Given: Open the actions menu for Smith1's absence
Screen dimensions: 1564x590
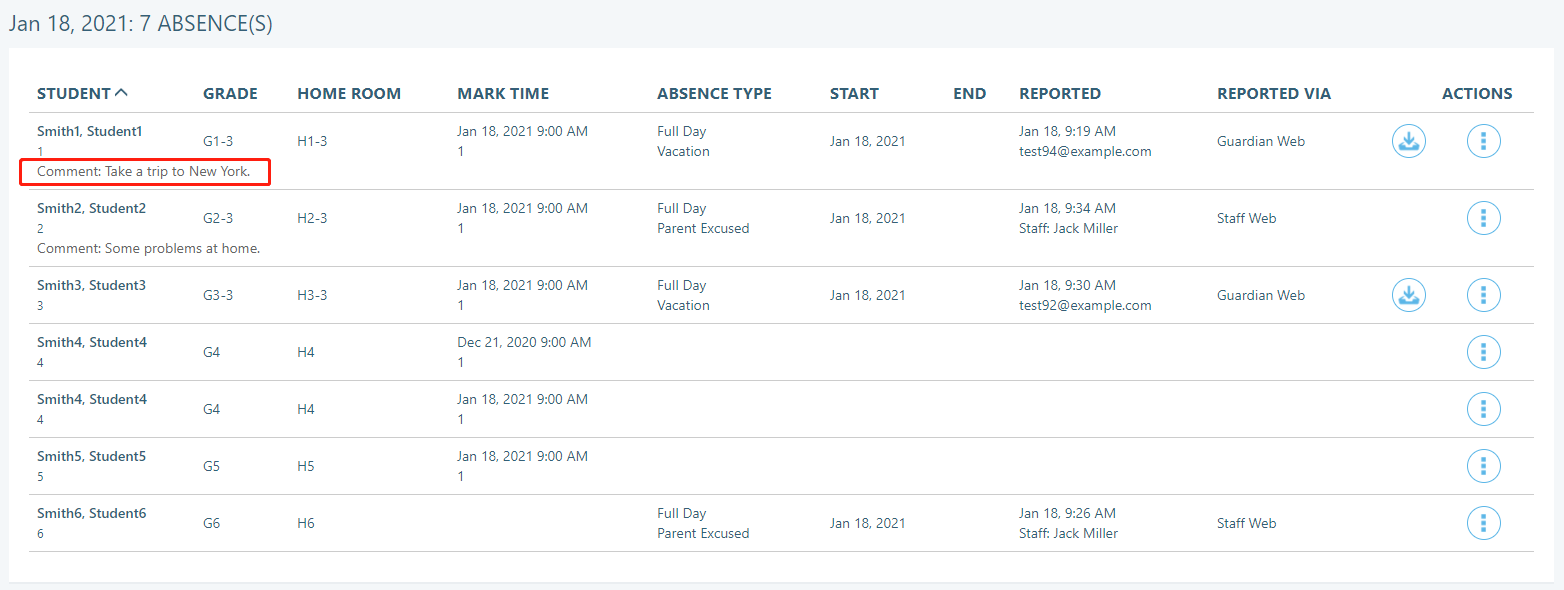Looking at the screenshot, I should [1483, 141].
